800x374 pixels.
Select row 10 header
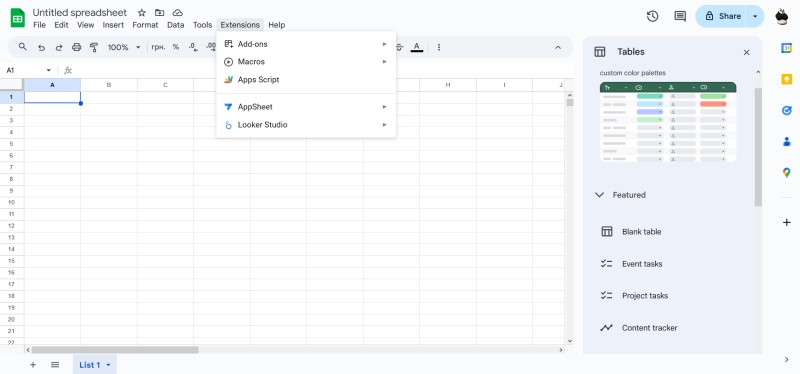click(x=12, y=203)
